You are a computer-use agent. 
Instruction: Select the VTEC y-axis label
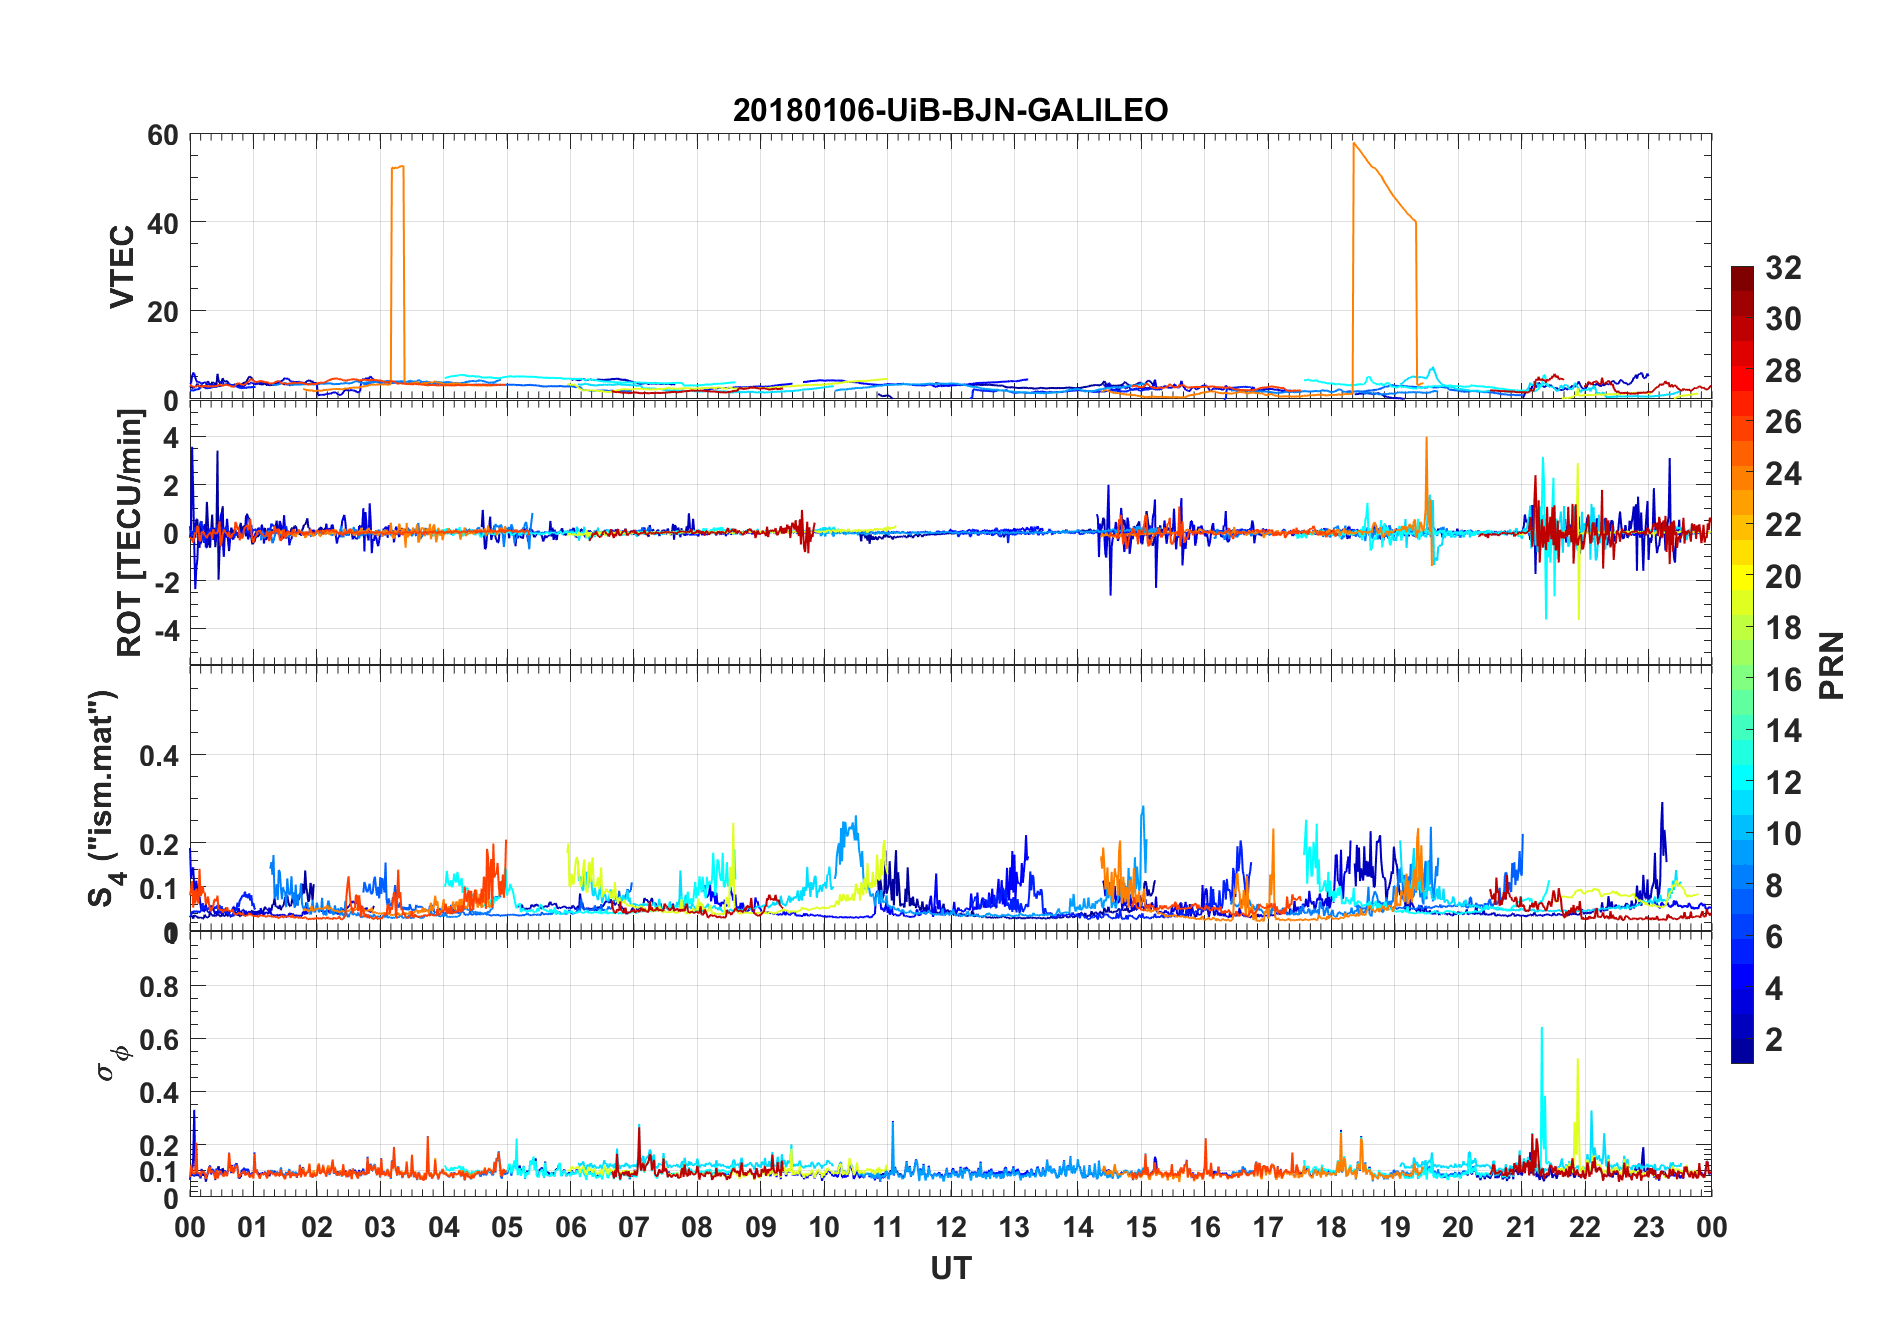pos(122,267)
